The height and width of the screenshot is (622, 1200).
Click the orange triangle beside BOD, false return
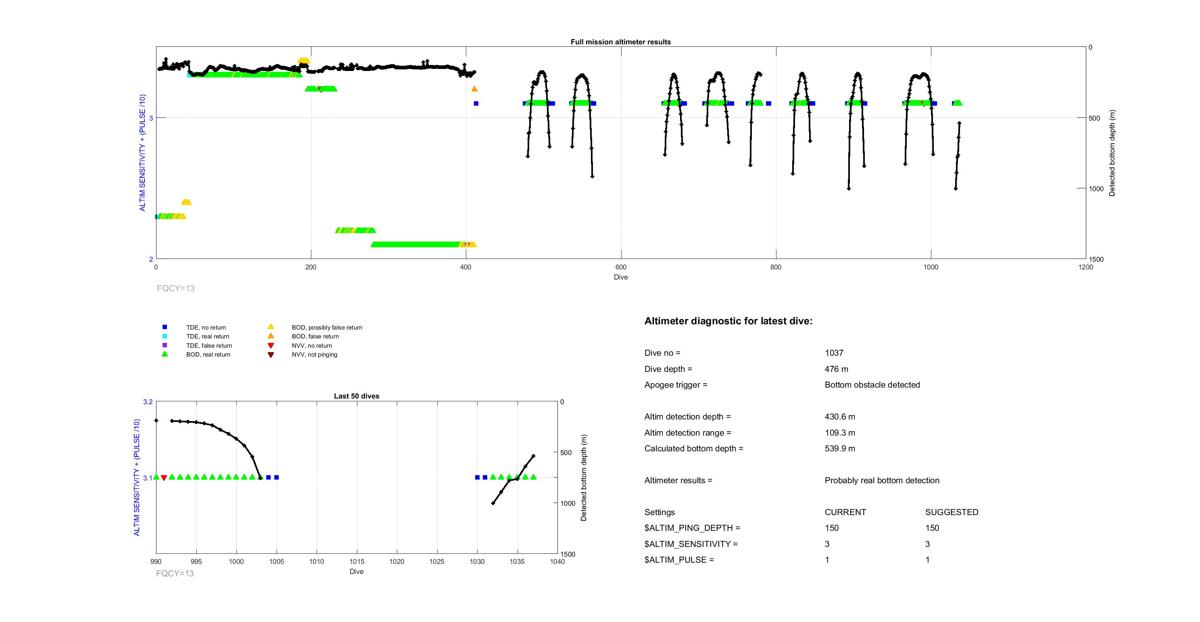[x=270, y=336]
